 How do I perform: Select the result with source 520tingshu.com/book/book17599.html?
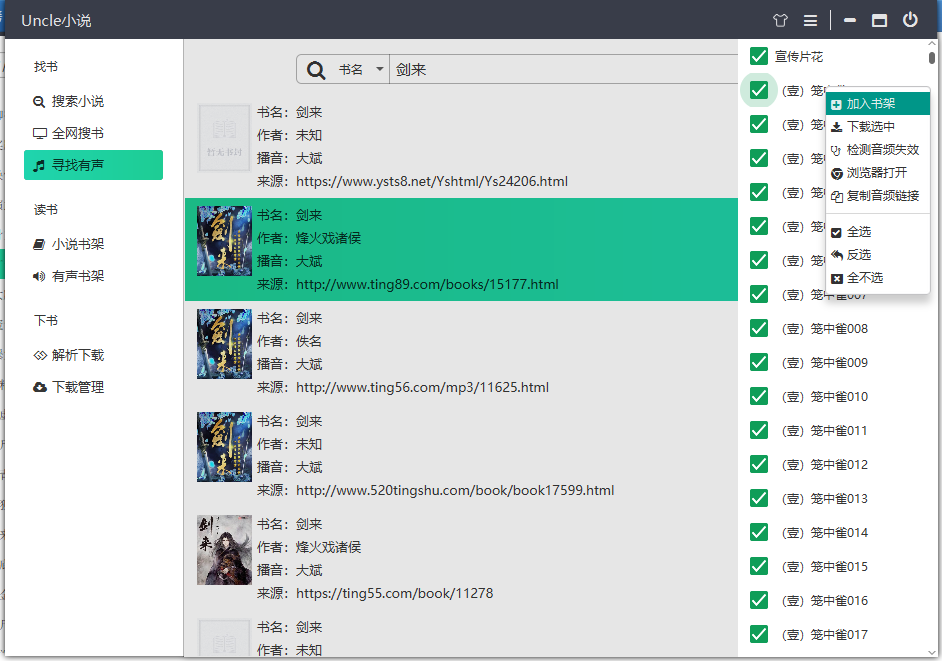(x=461, y=455)
